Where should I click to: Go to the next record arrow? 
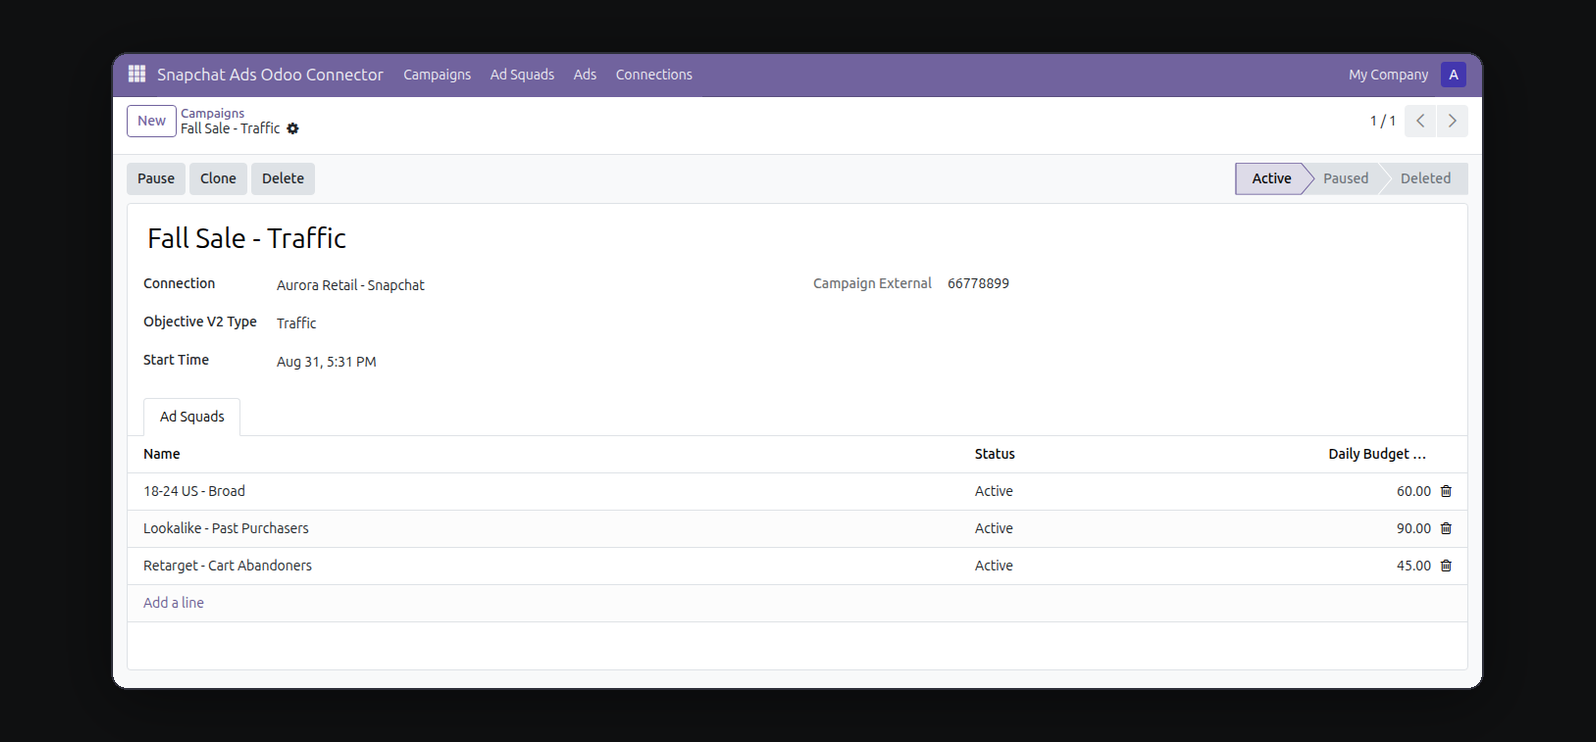pos(1452,121)
